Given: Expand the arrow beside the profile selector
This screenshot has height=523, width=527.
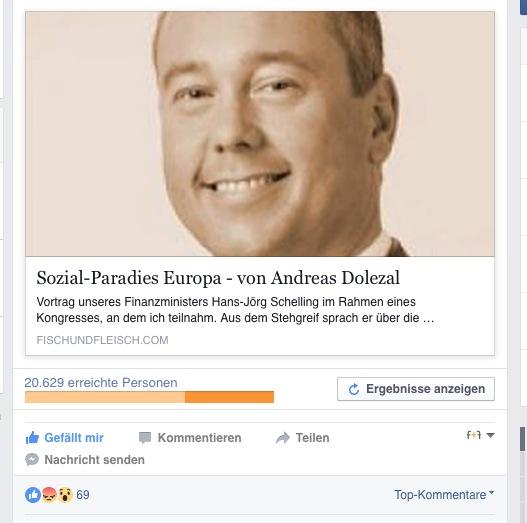Looking at the screenshot, I should point(490,435).
